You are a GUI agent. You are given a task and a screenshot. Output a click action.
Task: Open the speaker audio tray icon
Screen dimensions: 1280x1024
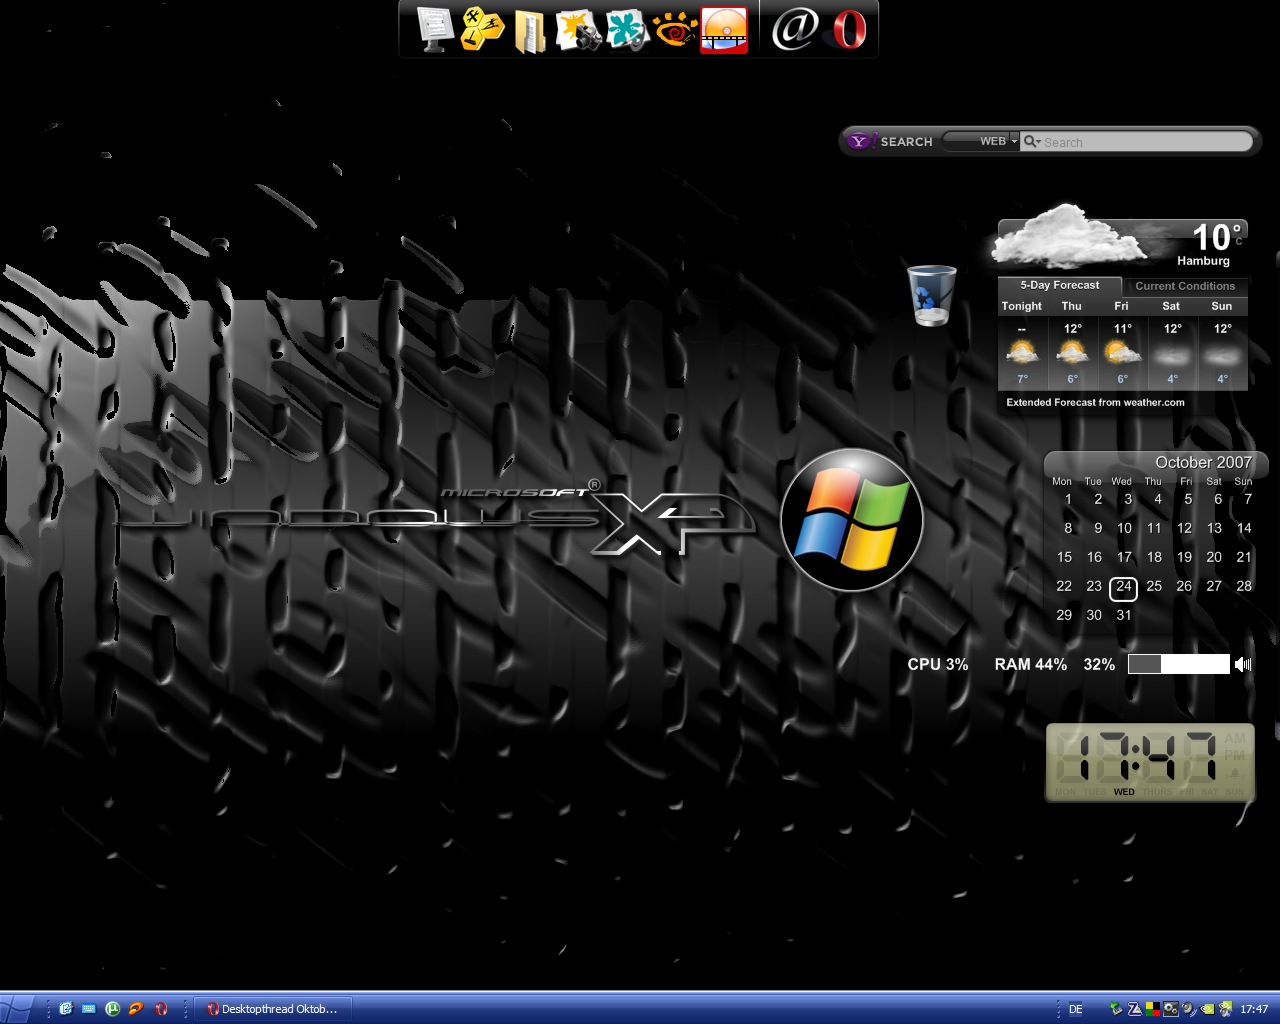(1189, 1009)
